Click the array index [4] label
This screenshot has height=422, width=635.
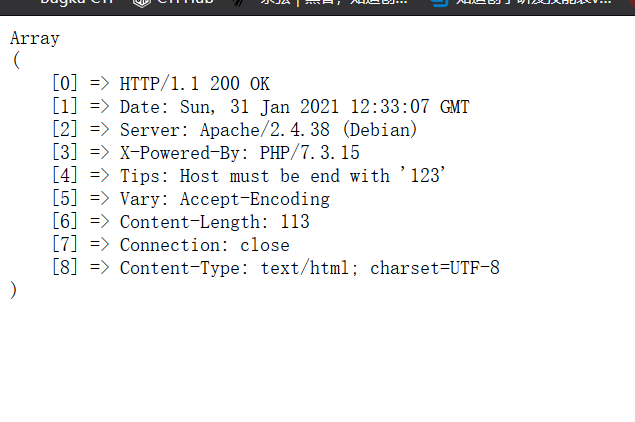coord(65,176)
